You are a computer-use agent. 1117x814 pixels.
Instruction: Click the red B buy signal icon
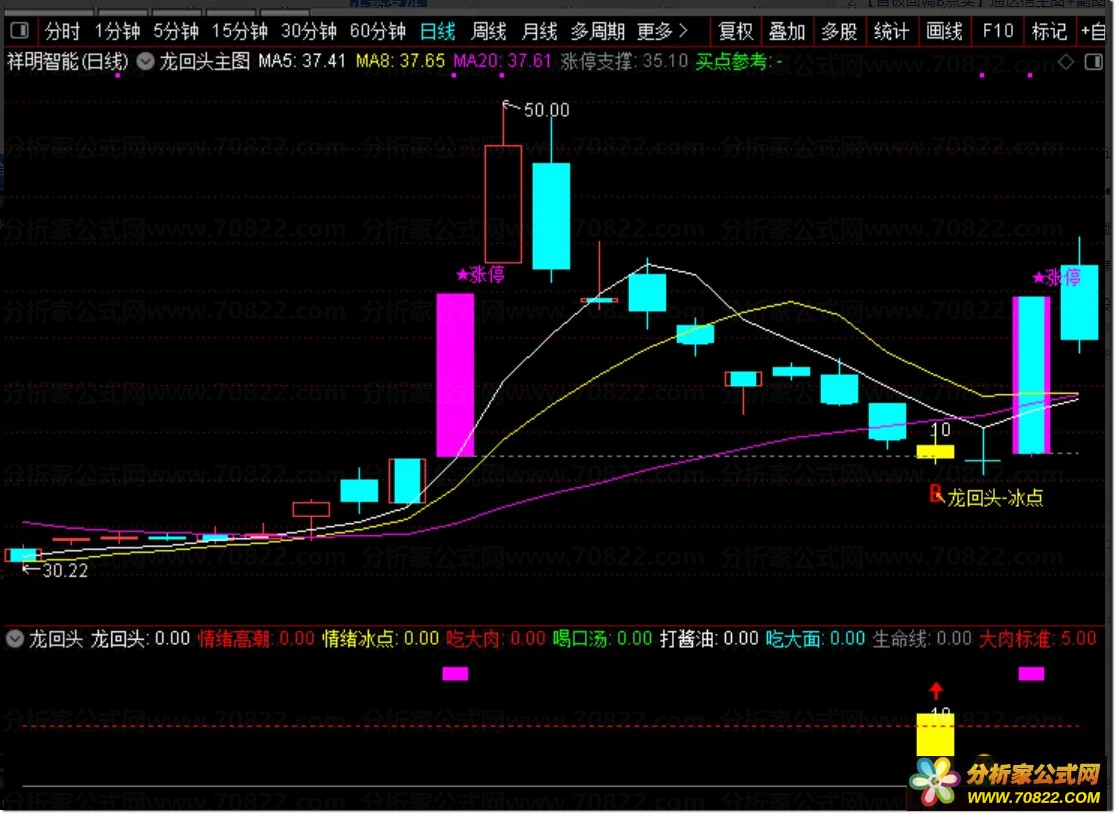coord(937,495)
